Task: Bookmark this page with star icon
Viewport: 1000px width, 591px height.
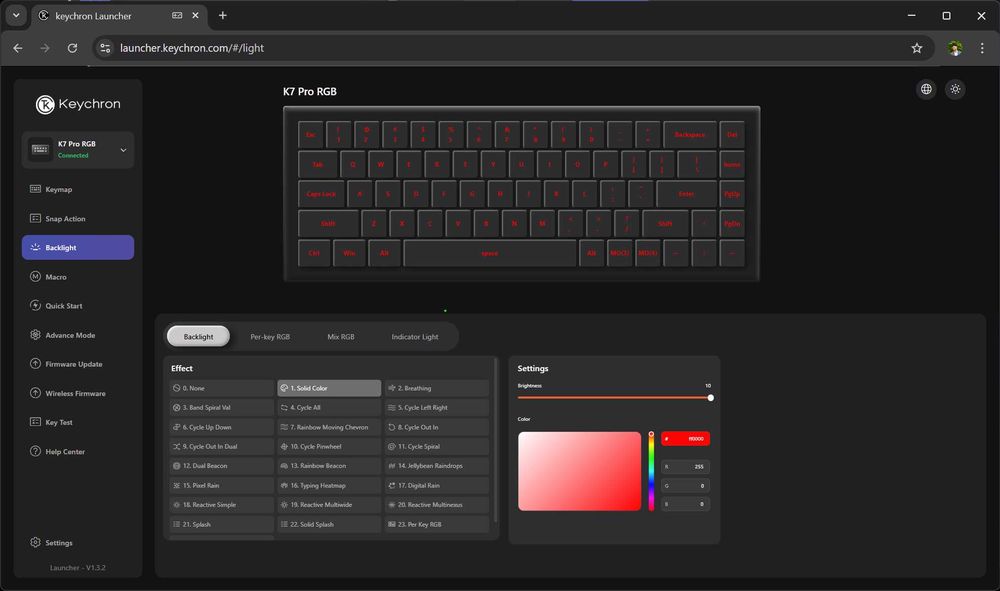Action: tap(916, 48)
